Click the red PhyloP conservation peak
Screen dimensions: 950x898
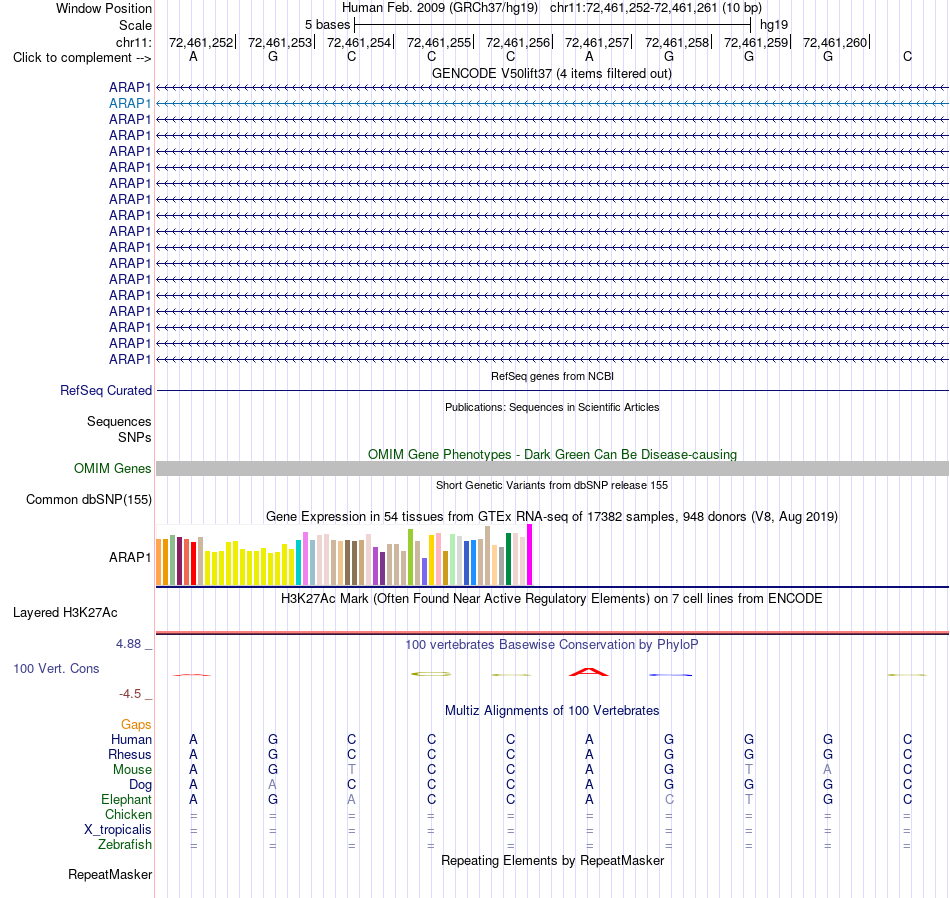pos(588,671)
